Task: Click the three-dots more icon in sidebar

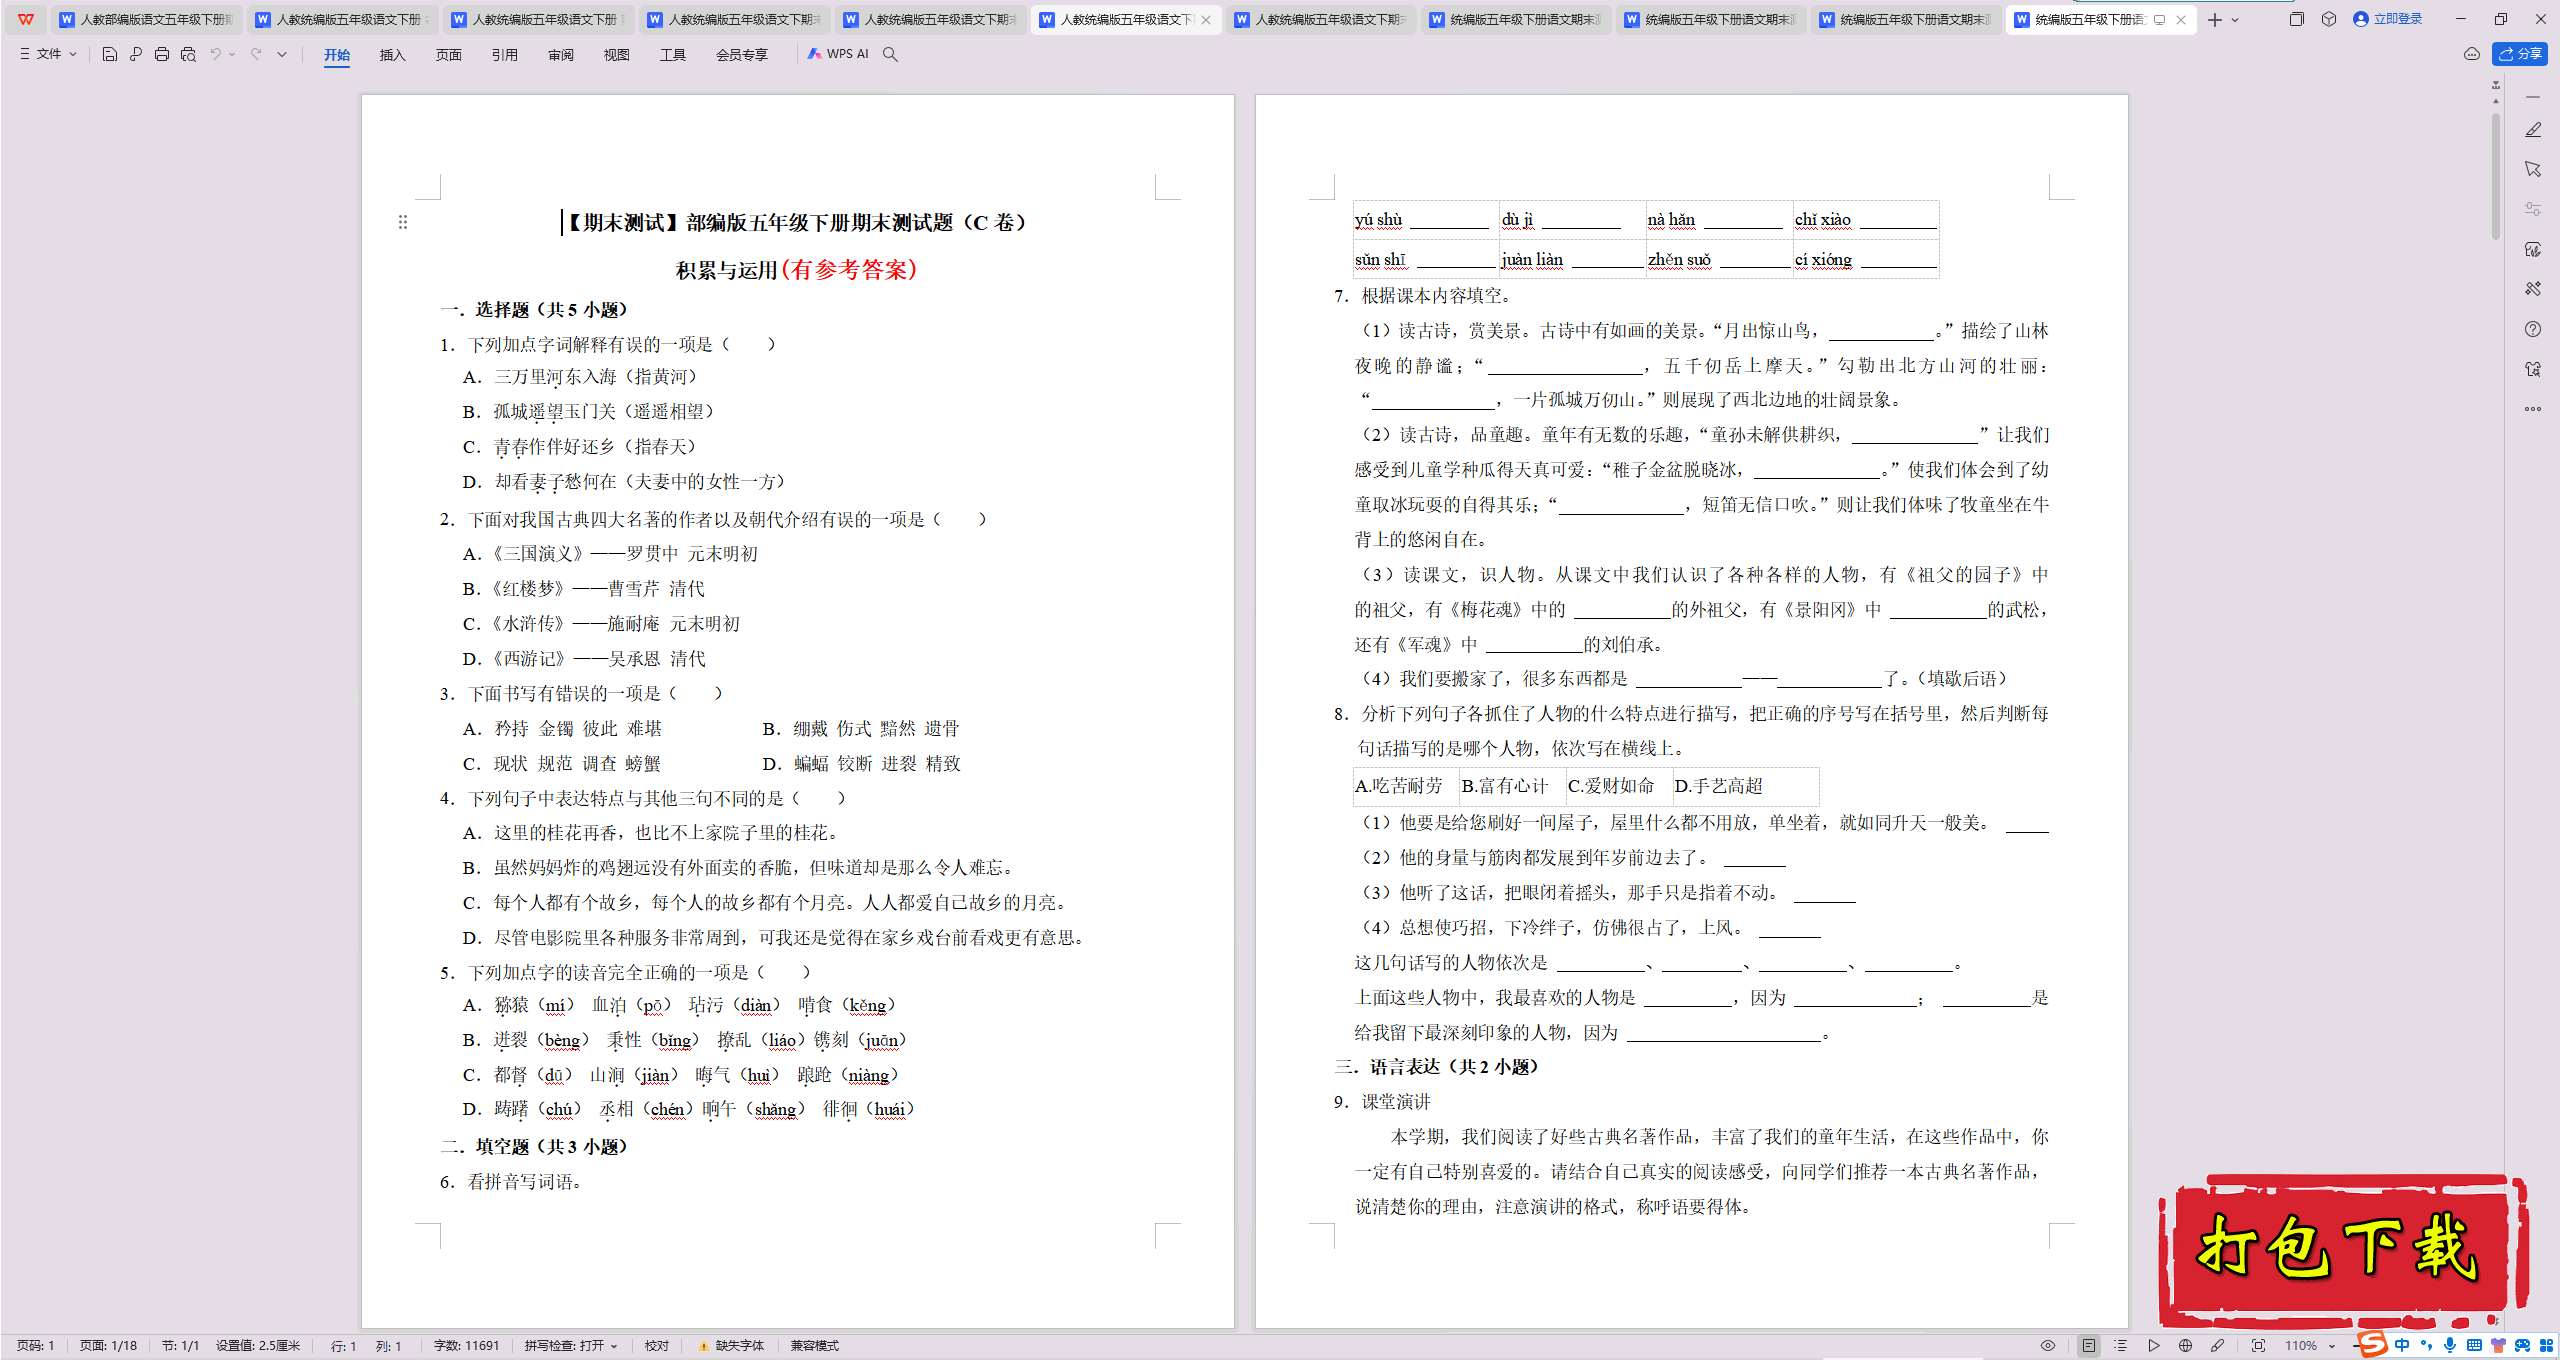Action: 2533,408
